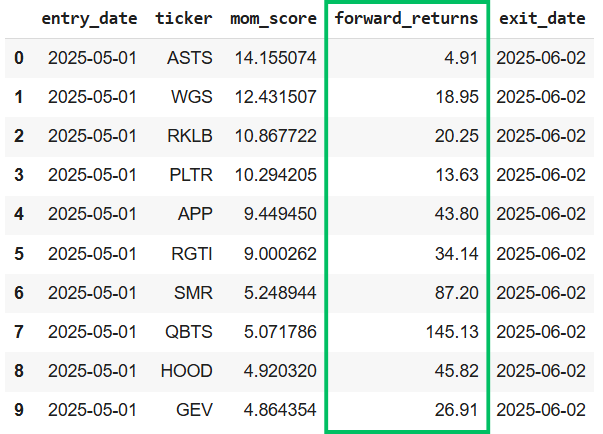Select ticker cell QBTS

click(189, 332)
